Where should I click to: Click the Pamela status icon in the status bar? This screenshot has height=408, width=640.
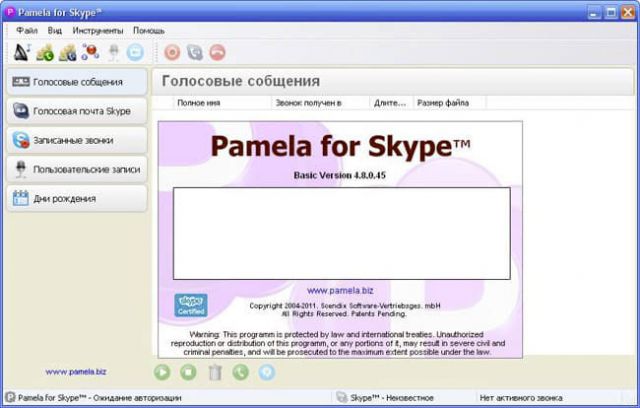point(11,397)
